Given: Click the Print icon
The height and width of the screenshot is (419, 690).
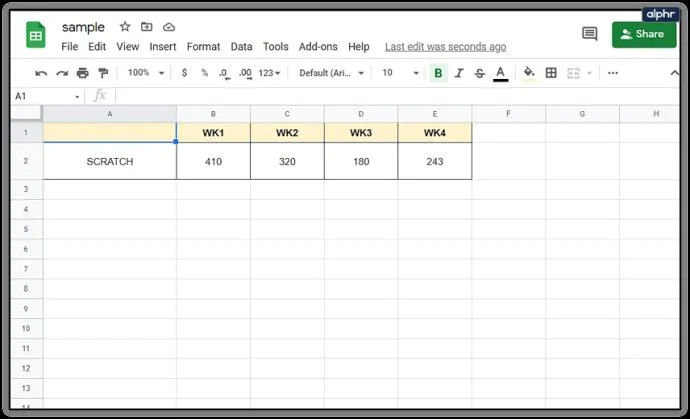Looking at the screenshot, I should [83, 73].
